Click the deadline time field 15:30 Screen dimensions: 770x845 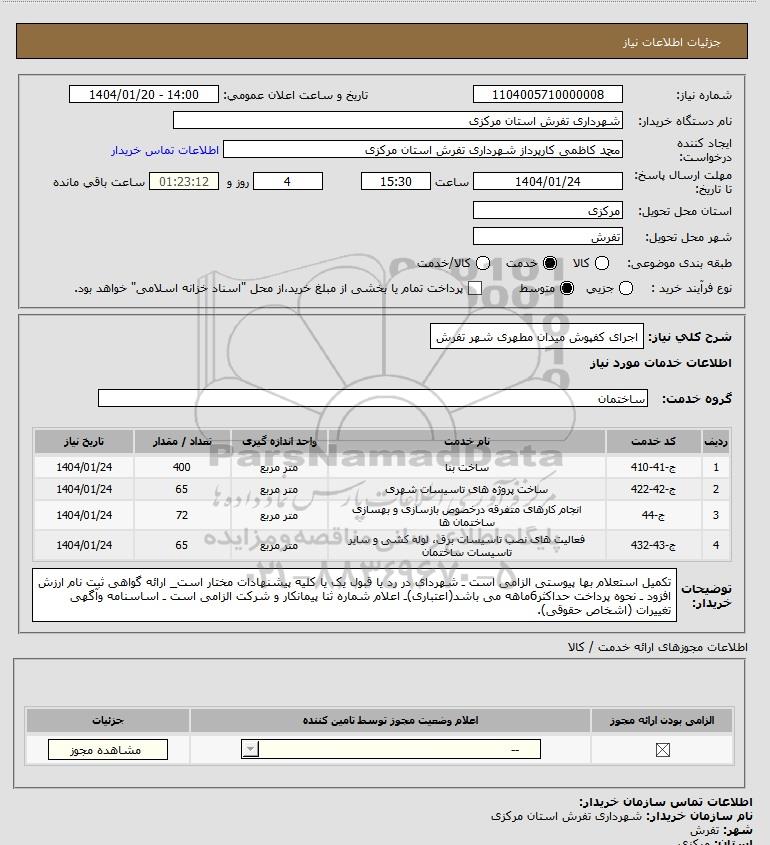[396, 182]
